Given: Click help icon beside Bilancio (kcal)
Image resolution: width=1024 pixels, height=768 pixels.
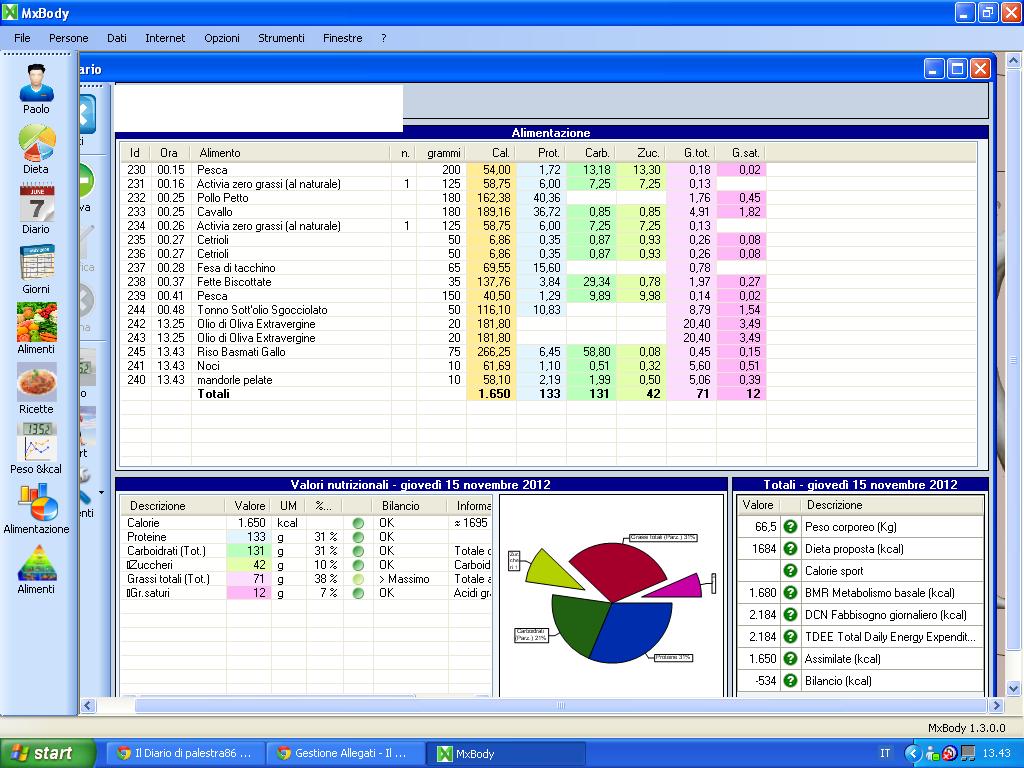Looking at the screenshot, I should tap(790, 681).
